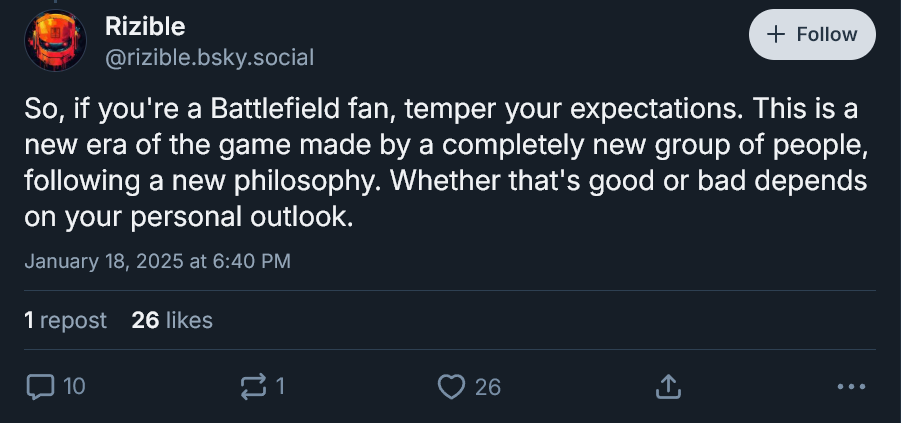Click the word 'Battlefield' in the post

pyautogui.click(x=312, y=108)
